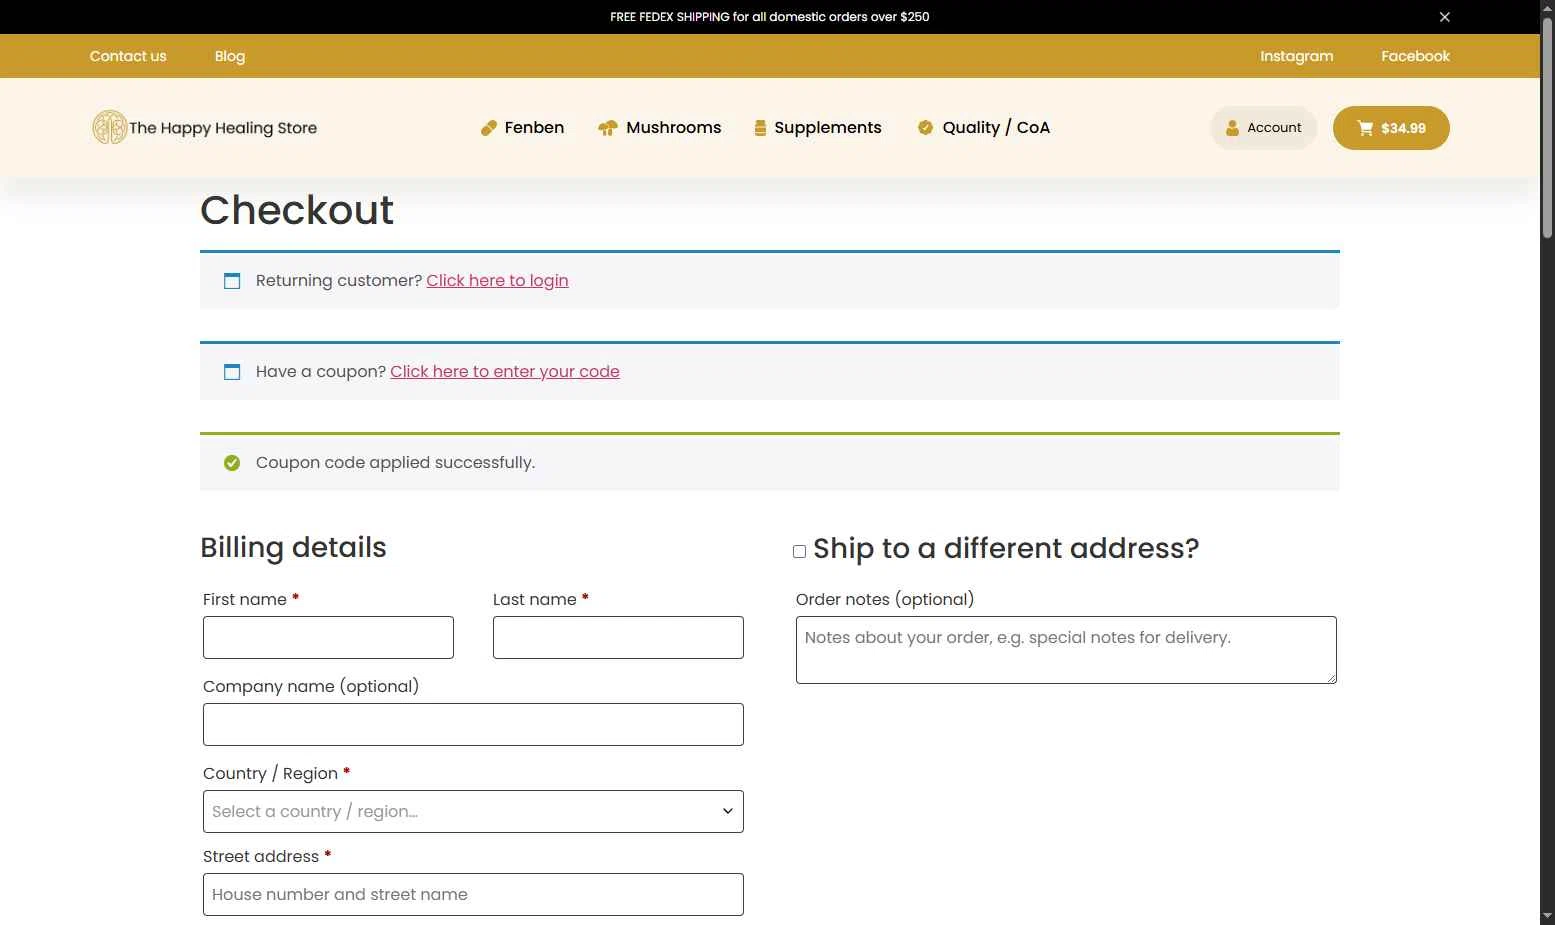Focus the Street address field

(473, 894)
